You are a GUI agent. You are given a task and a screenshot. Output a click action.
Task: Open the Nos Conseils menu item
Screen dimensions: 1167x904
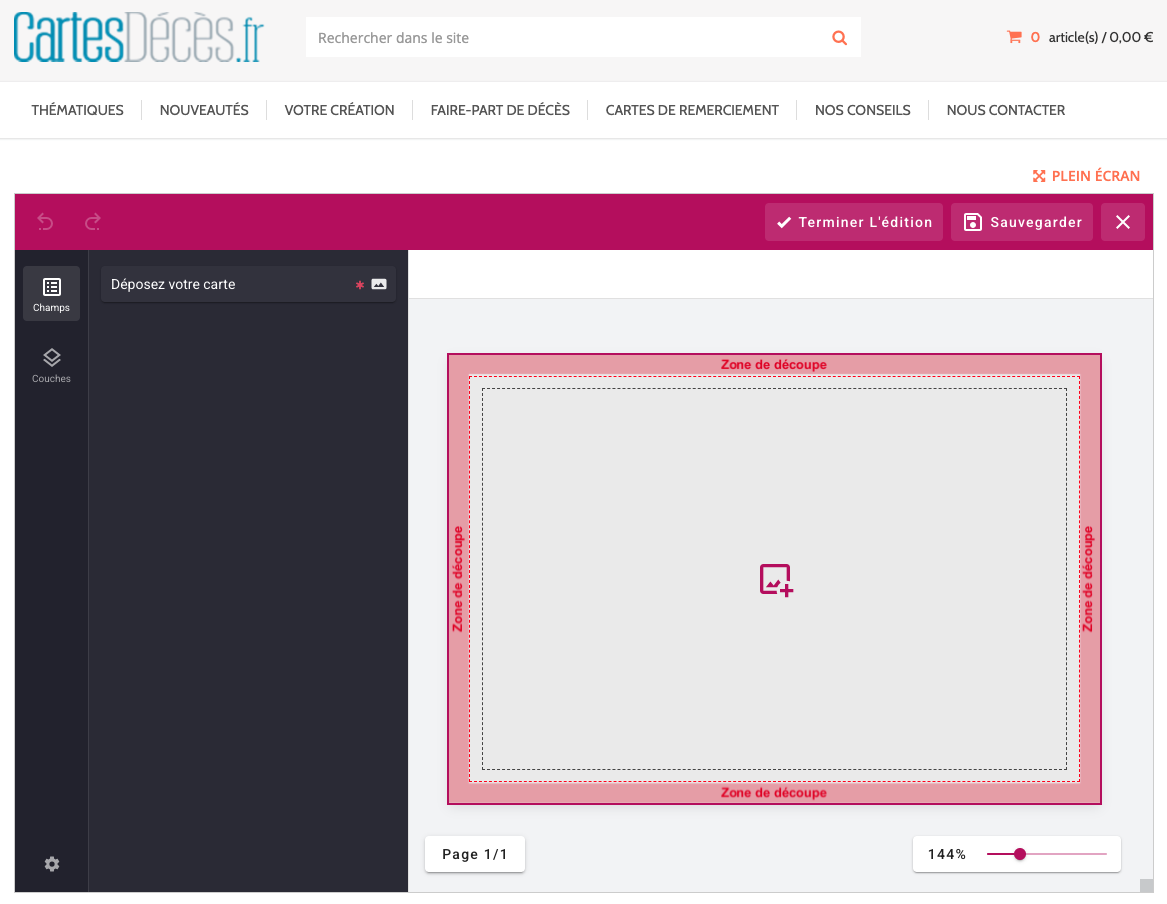coord(862,110)
